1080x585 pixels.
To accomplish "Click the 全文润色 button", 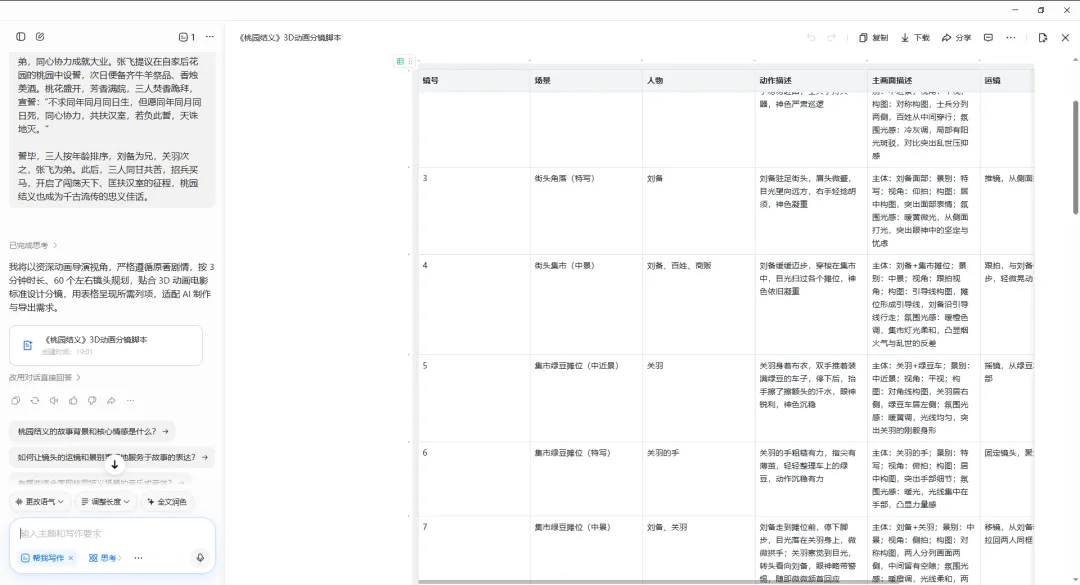I will [167, 502].
